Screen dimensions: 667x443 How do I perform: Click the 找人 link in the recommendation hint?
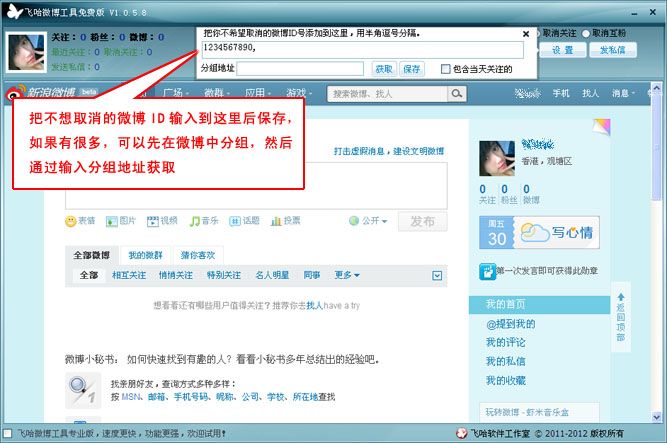tap(315, 306)
